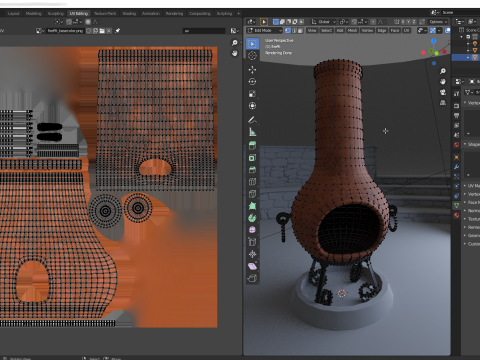
Task: Open the Modifier properties wrench tab
Action: pos(456,167)
